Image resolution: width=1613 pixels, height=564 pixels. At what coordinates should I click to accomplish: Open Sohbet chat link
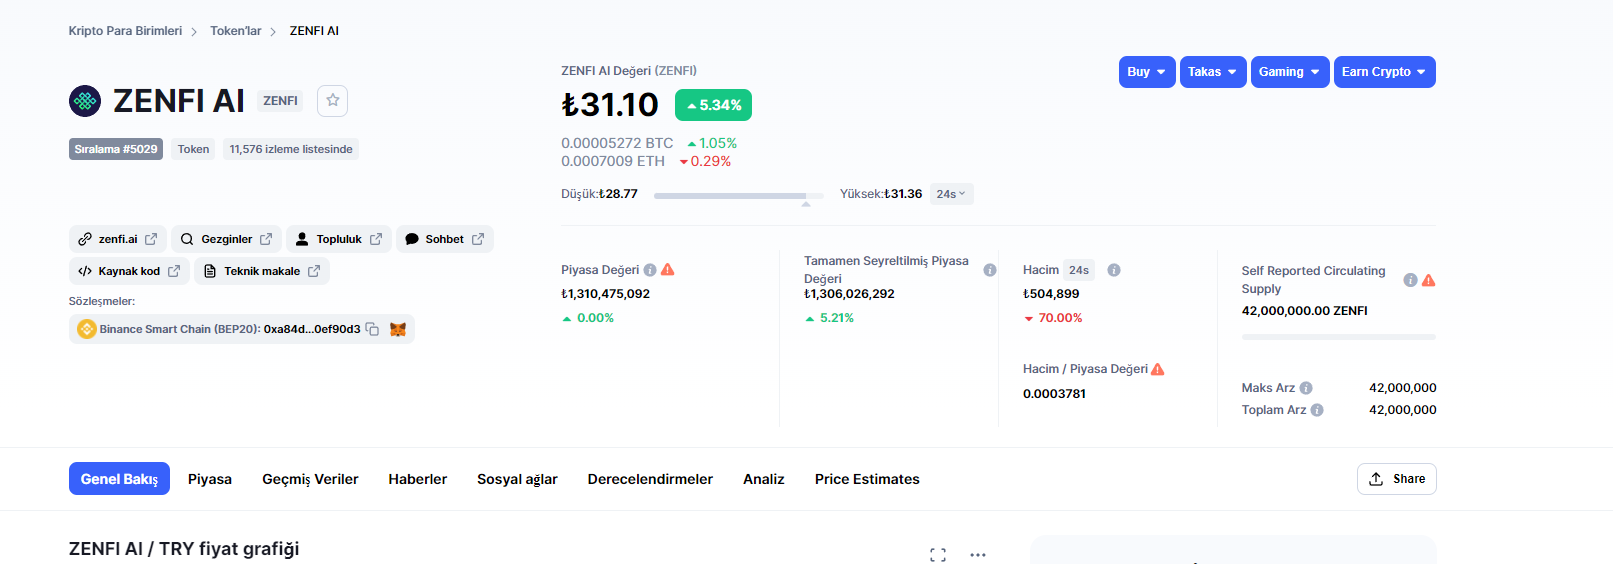click(x=445, y=239)
